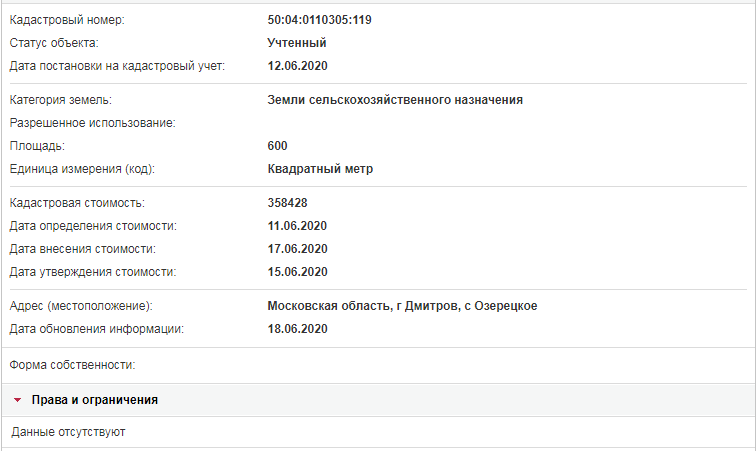Click the Разрешенное использование label
The width and height of the screenshot is (756, 451).
(x=93, y=123)
